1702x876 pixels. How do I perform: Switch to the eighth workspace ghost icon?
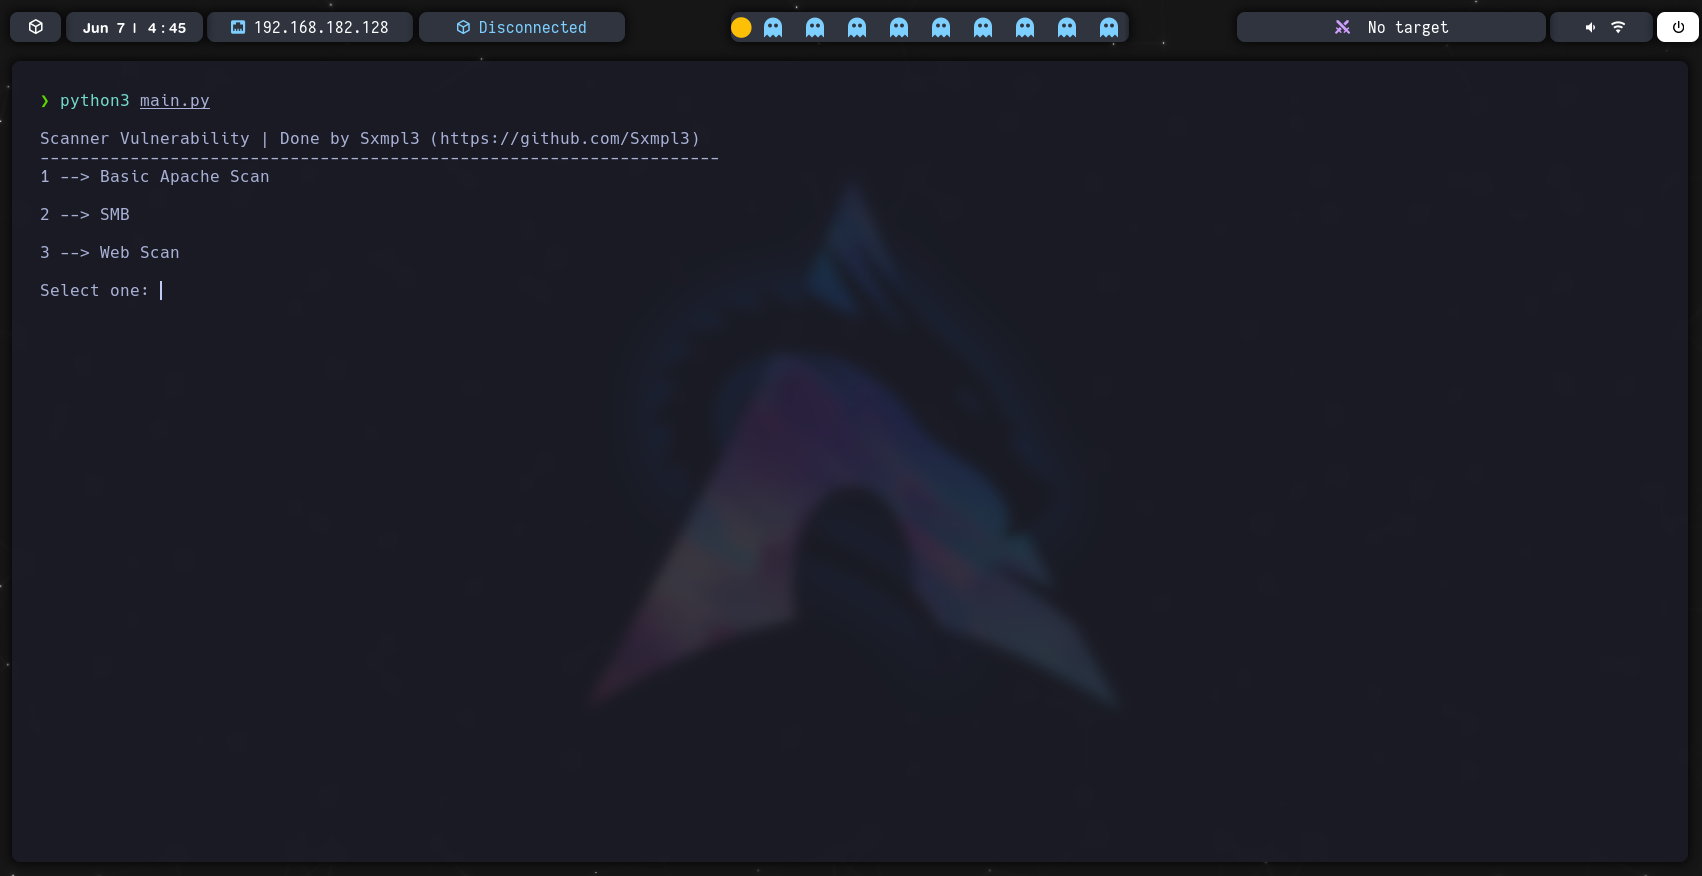1025,27
